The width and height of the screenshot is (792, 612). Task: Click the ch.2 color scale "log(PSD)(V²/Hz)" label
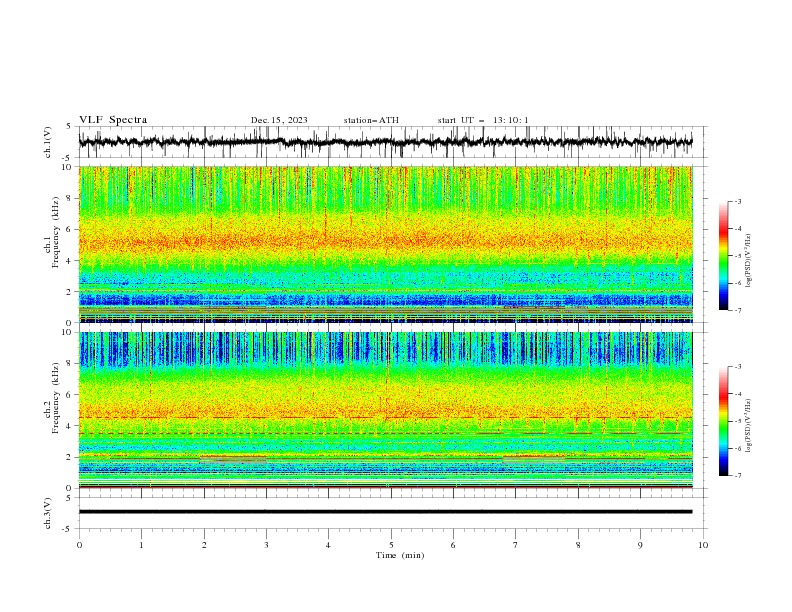pos(749,426)
